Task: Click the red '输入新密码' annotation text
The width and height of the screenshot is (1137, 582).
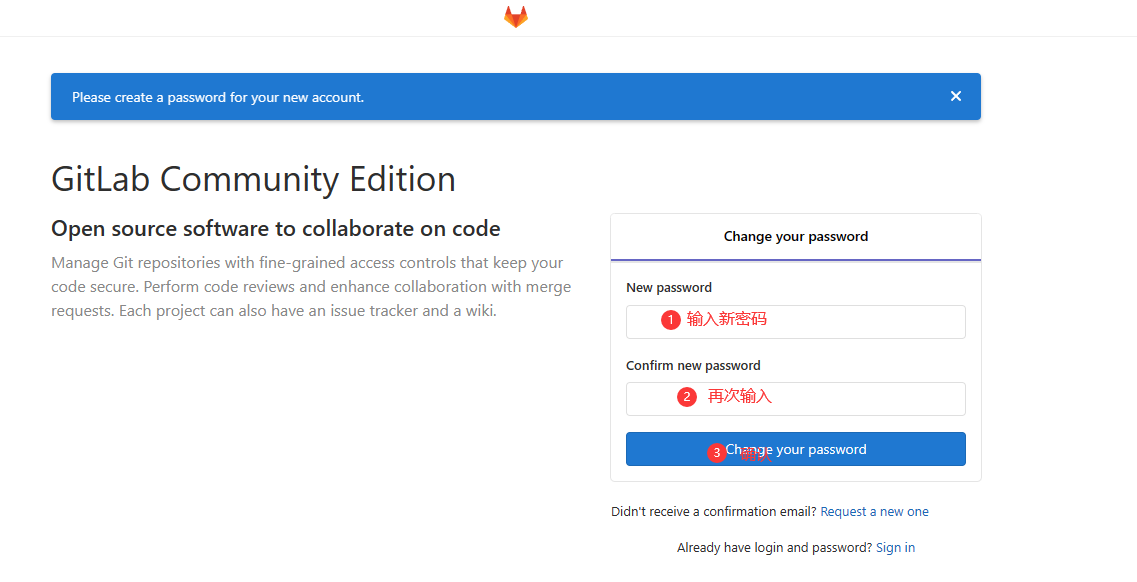Action: coord(727,319)
